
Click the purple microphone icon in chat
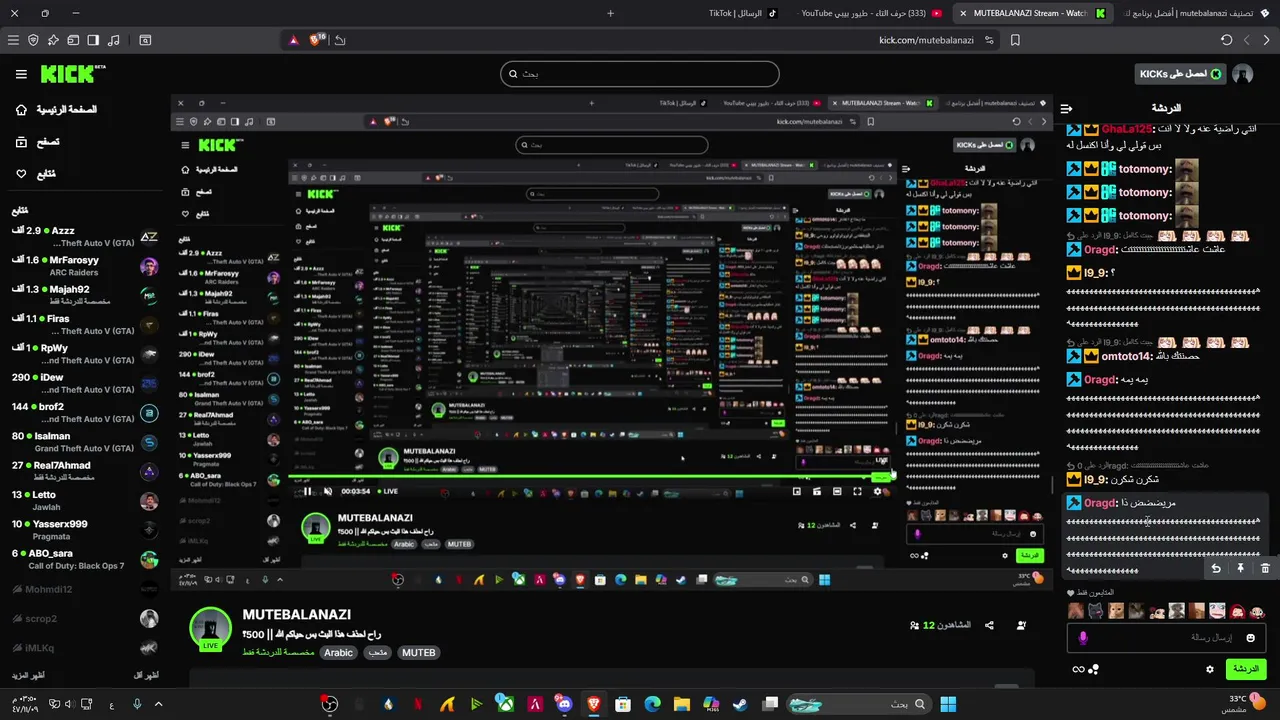click(1082, 638)
